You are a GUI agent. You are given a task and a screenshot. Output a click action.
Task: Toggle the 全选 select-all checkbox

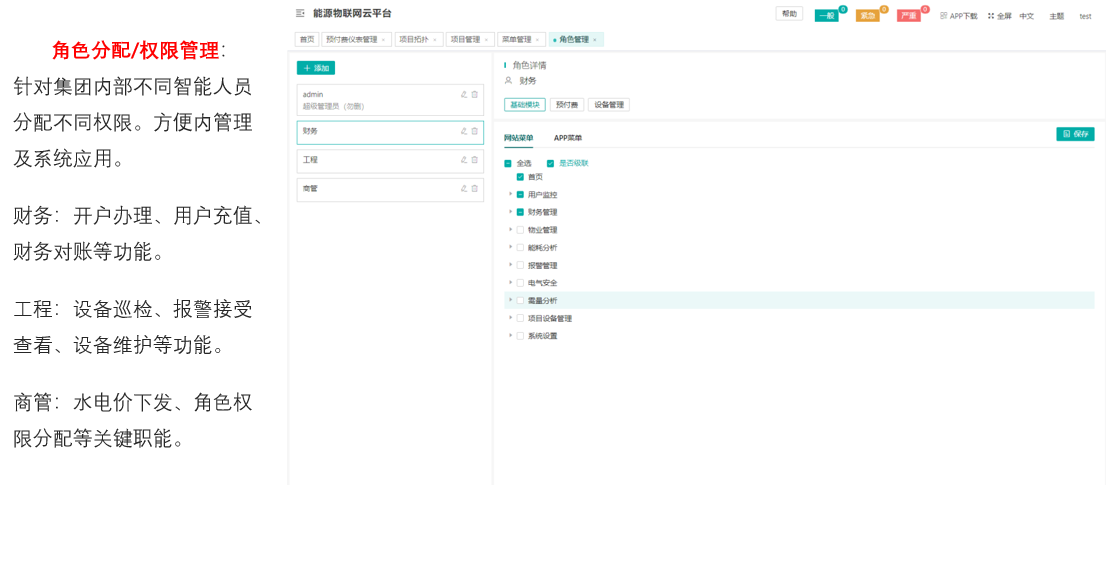[x=507, y=162]
